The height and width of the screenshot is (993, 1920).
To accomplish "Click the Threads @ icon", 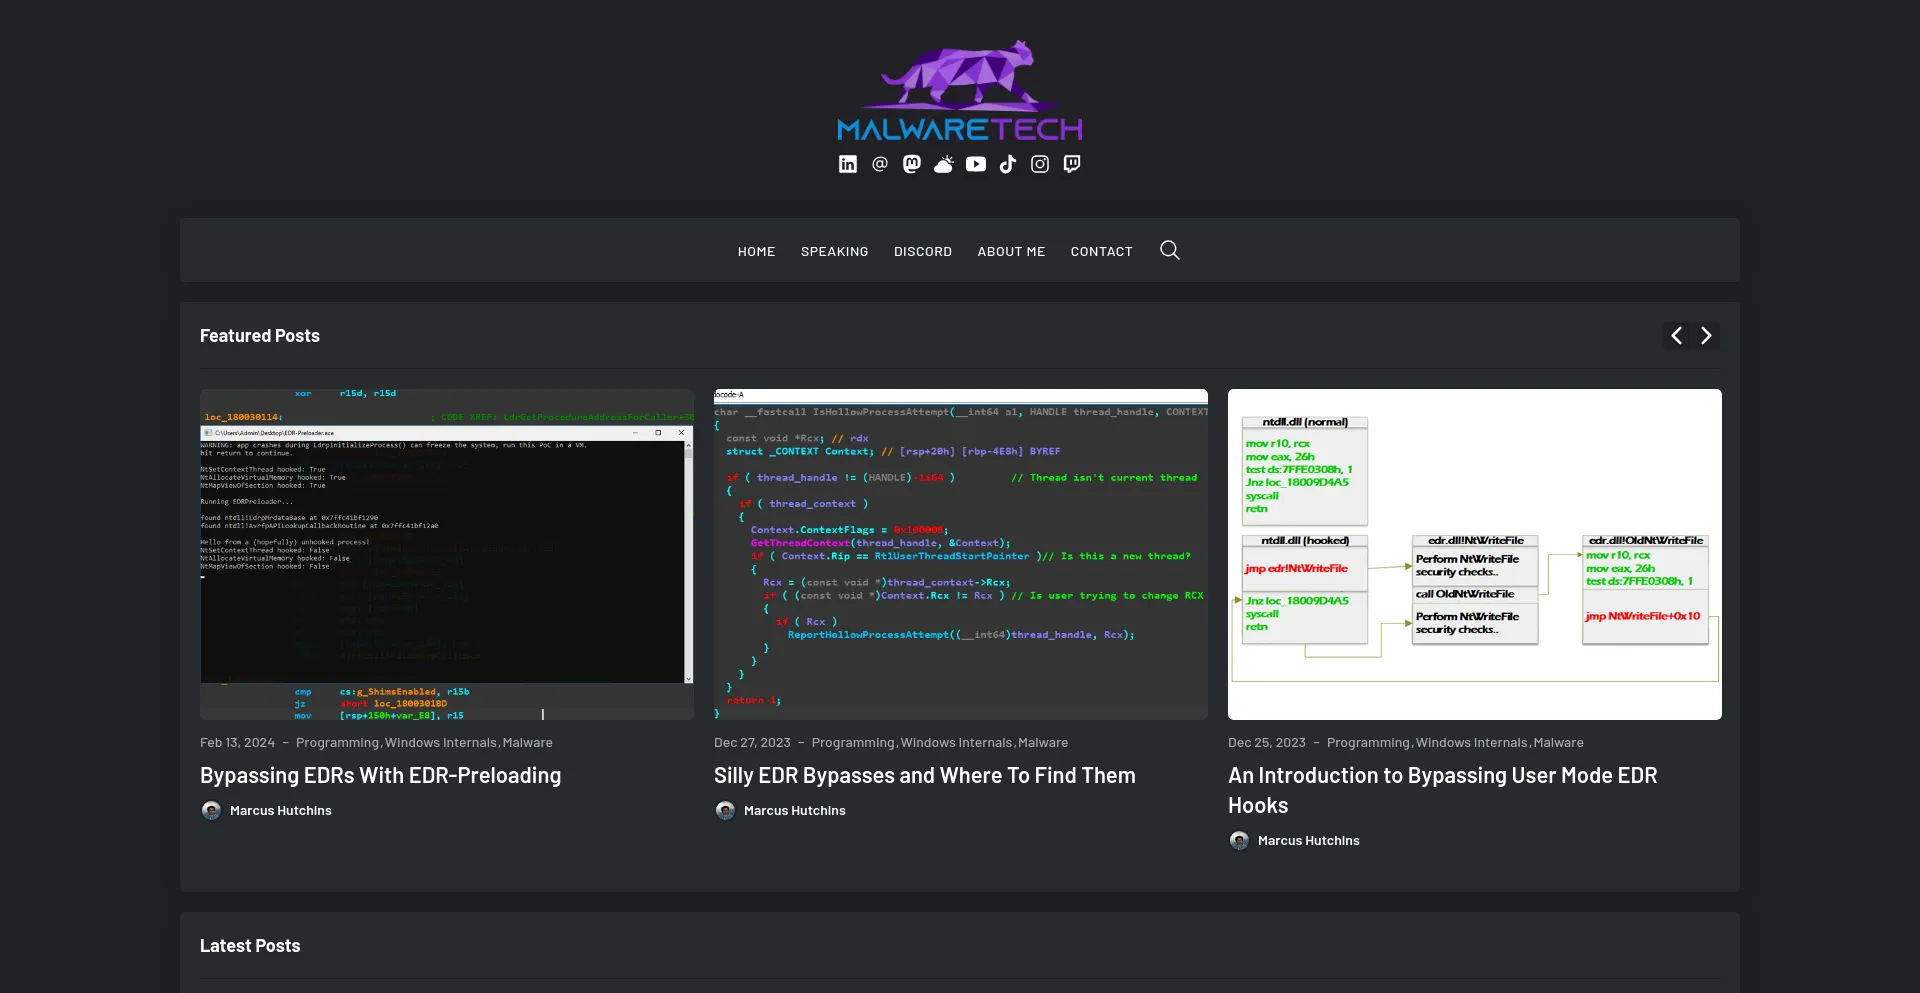I will [x=880, y=164].
